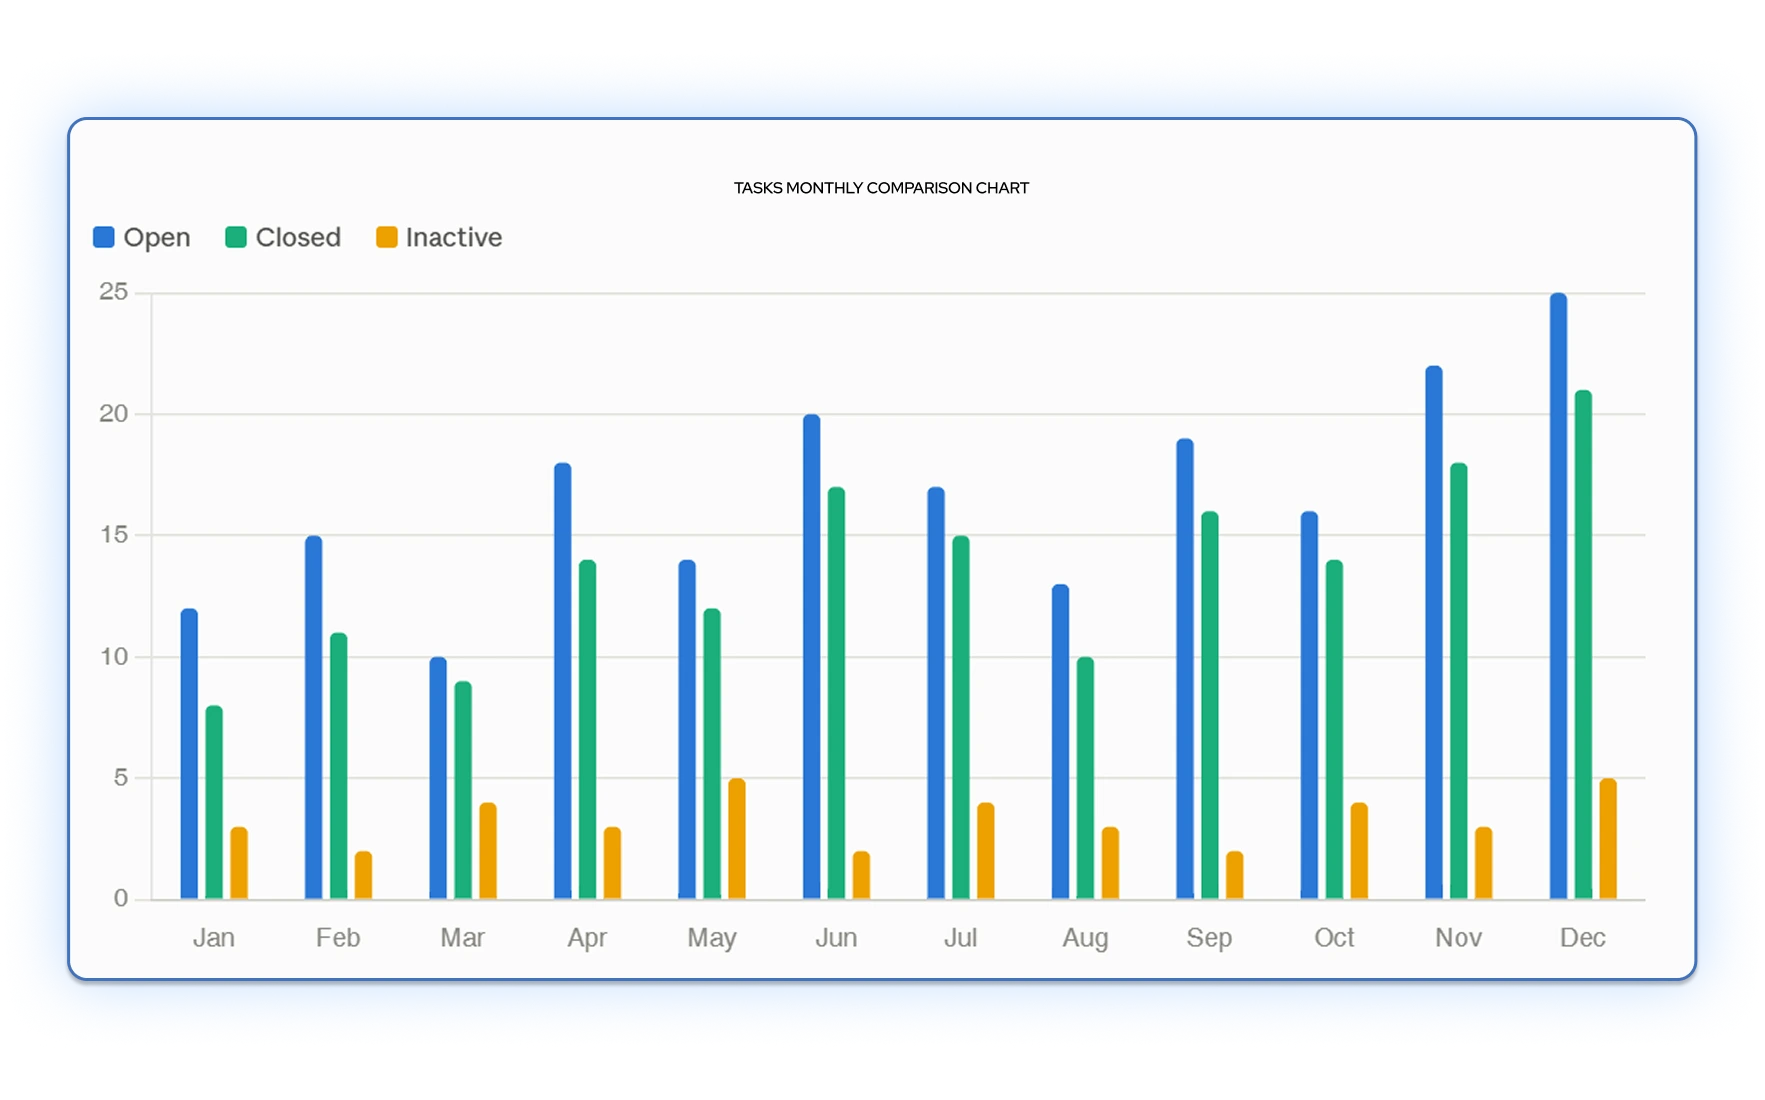
Task: Select the blue Open bar for Dec
Action: coord(1558,596)
